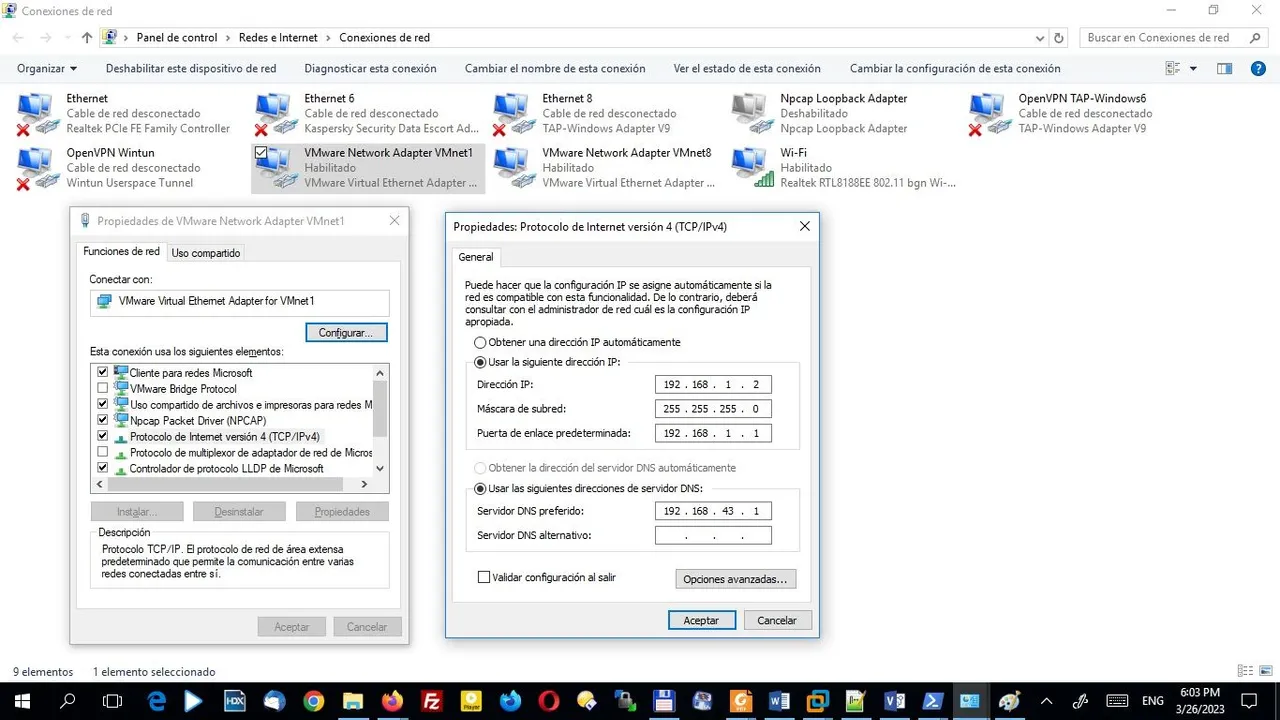
Task: Toggle Protocolo de Internet versión 4 checkbox
Action: tap(102, 436)
